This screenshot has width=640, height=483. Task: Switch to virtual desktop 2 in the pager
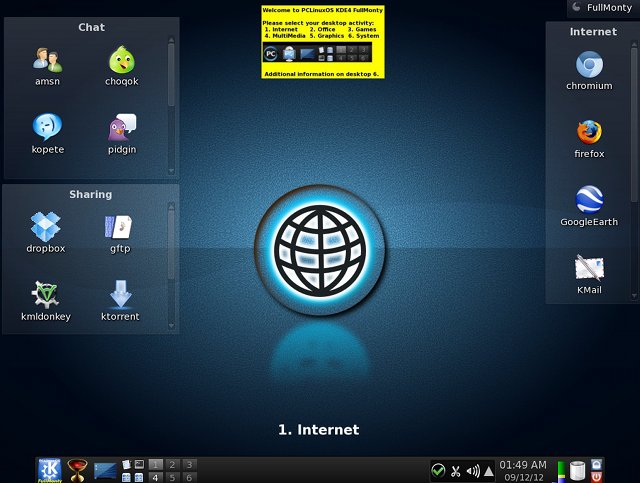coord(172,464)
